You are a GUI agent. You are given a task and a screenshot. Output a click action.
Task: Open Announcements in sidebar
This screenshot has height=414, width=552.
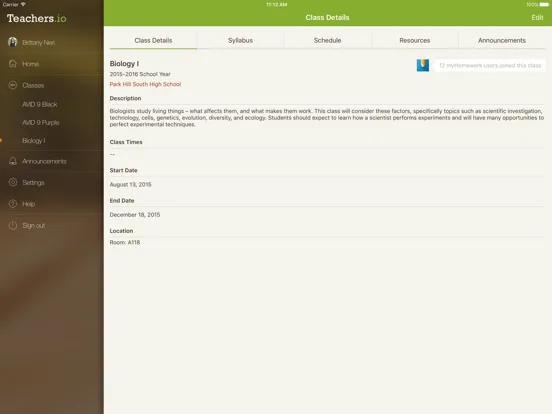coord(44,161)
